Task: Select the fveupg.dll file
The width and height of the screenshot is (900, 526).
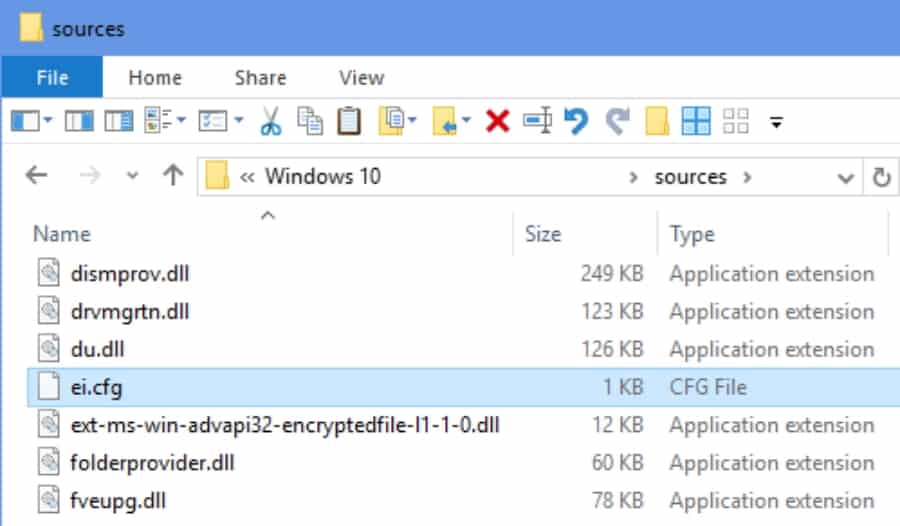Action: [x=118, y=501]
